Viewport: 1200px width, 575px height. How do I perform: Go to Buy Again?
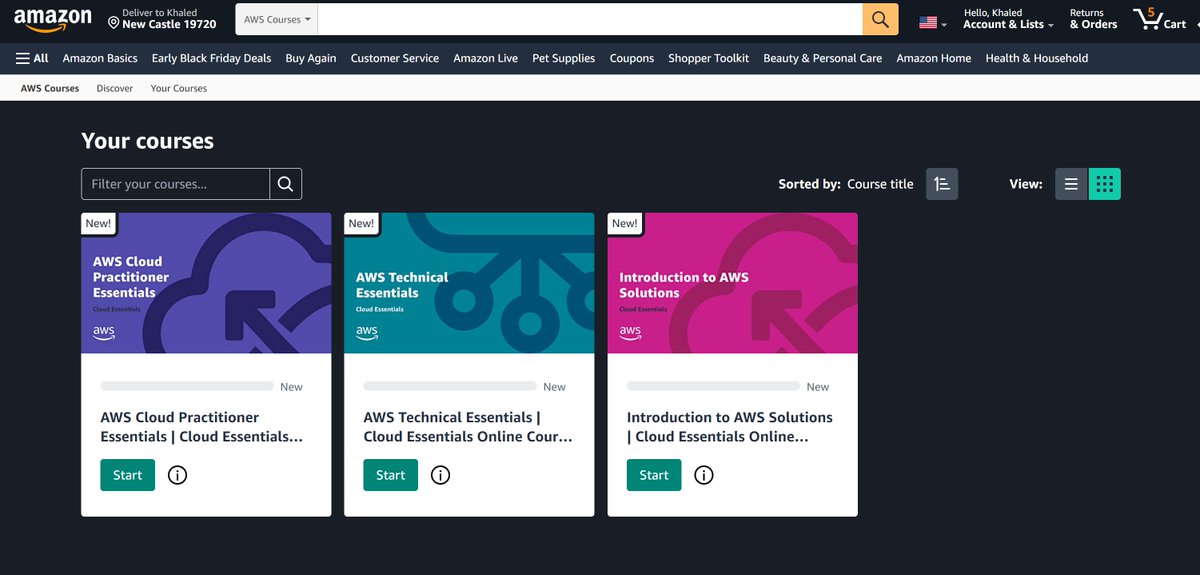311,58
